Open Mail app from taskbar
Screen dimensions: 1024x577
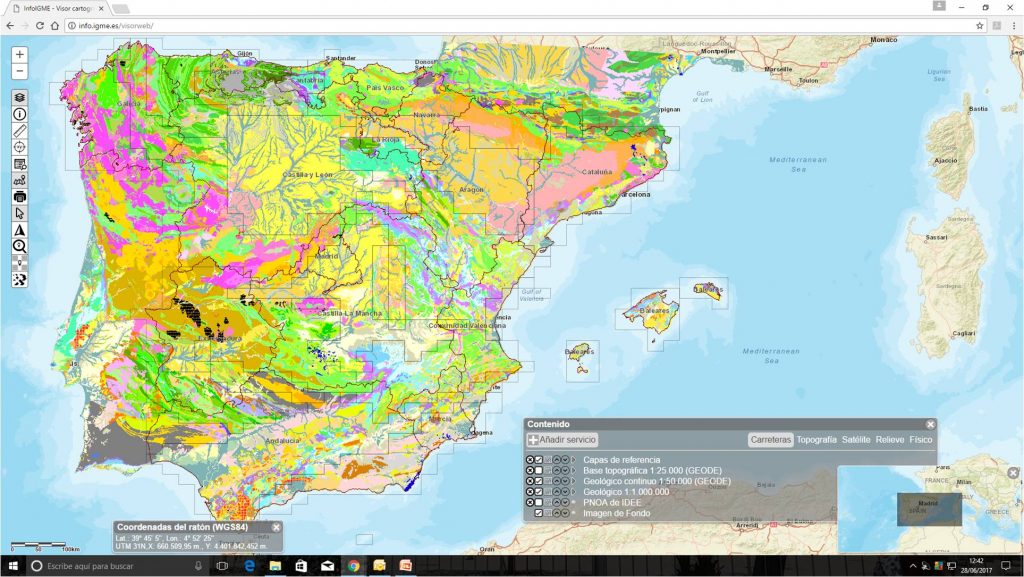(x=327, y=566)
